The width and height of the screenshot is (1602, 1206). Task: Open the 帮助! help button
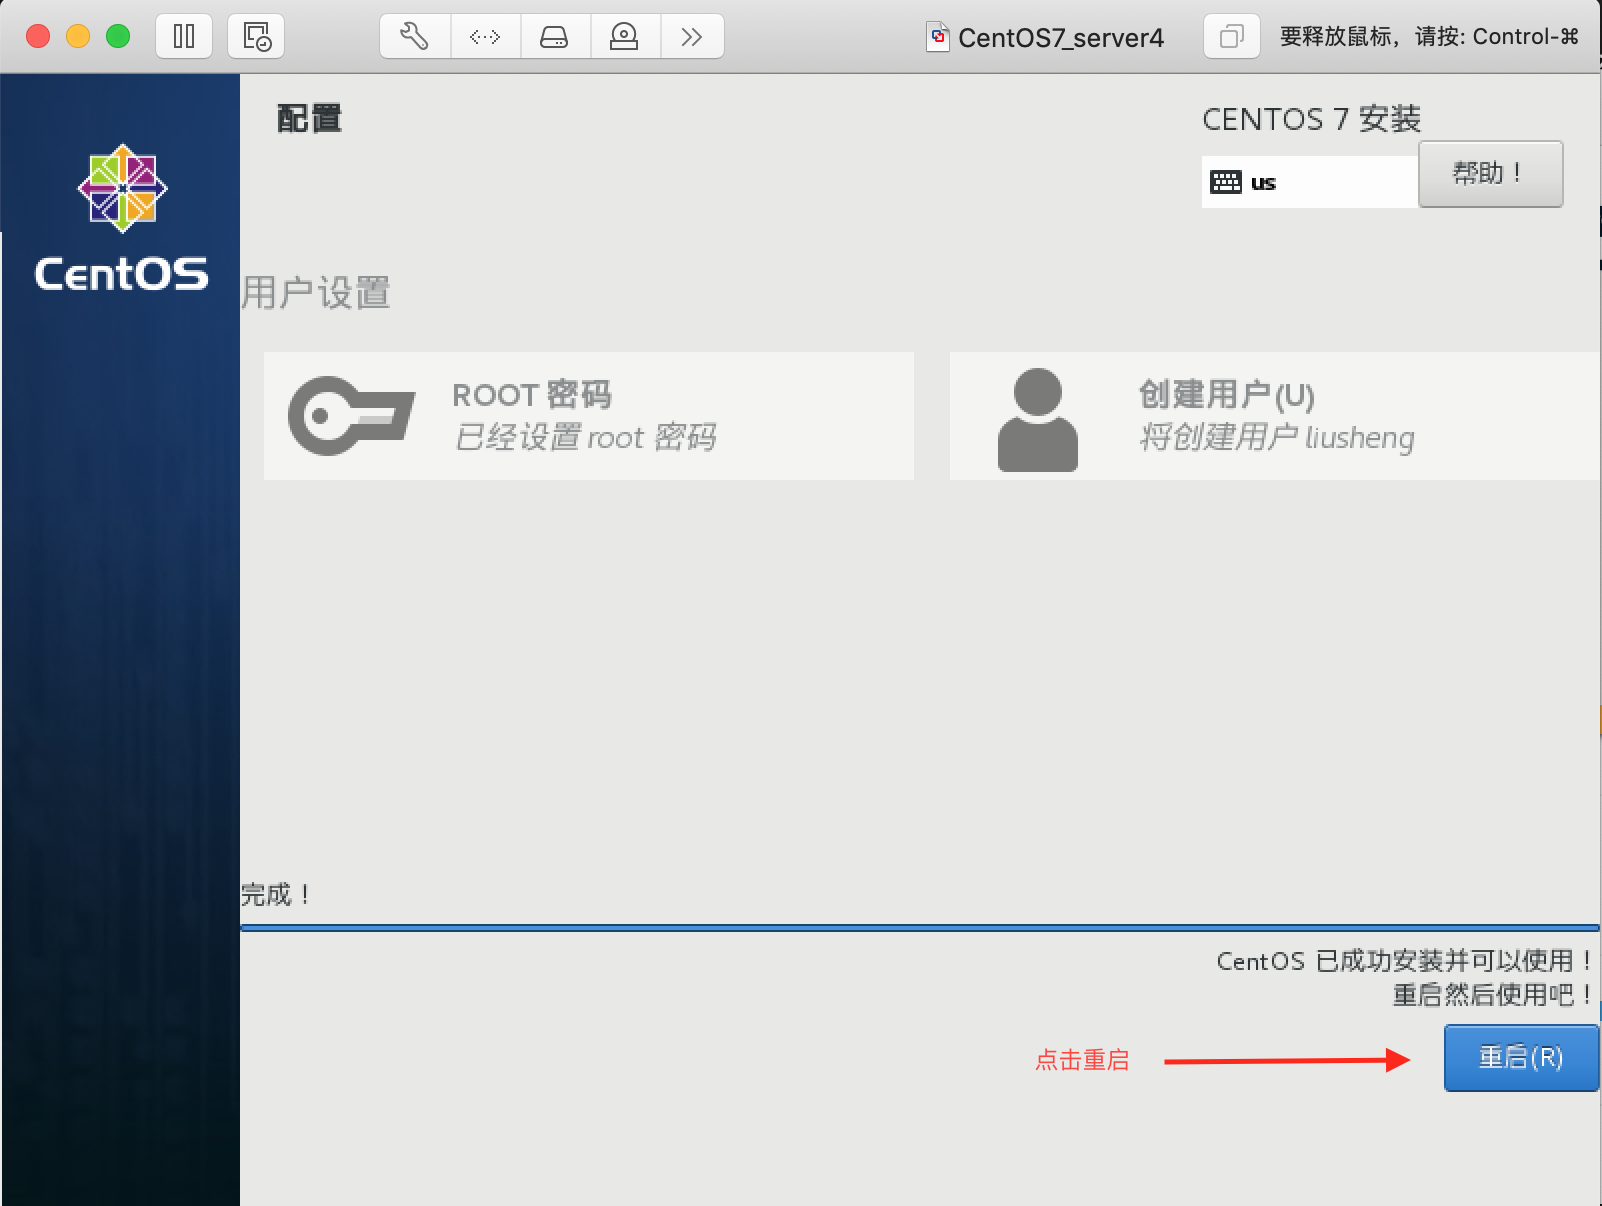click(x=1490, y=174)
